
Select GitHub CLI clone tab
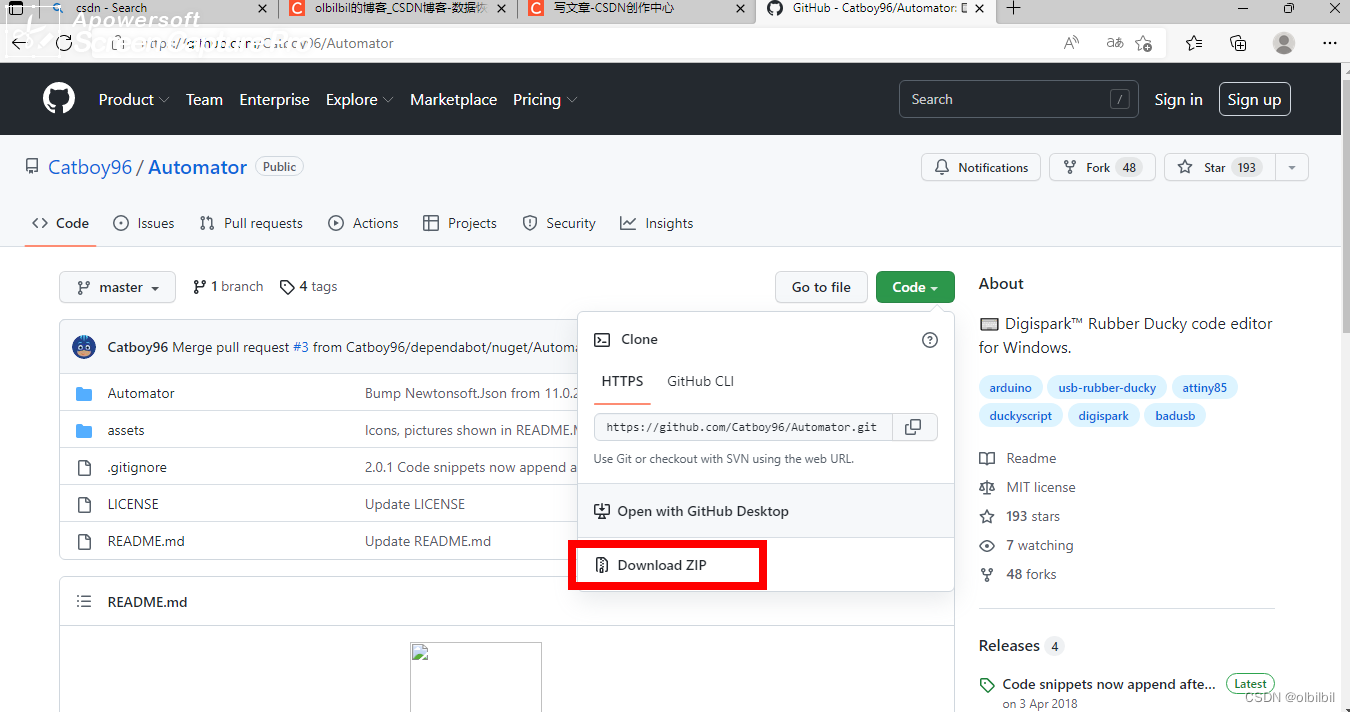click(701, 382)
